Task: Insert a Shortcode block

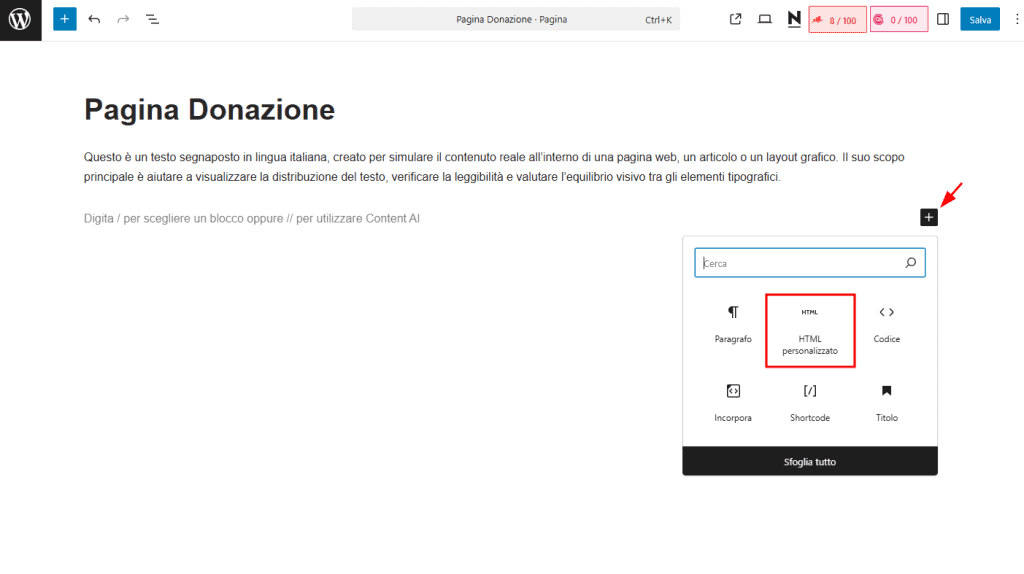Action: [x=810, y=404]
